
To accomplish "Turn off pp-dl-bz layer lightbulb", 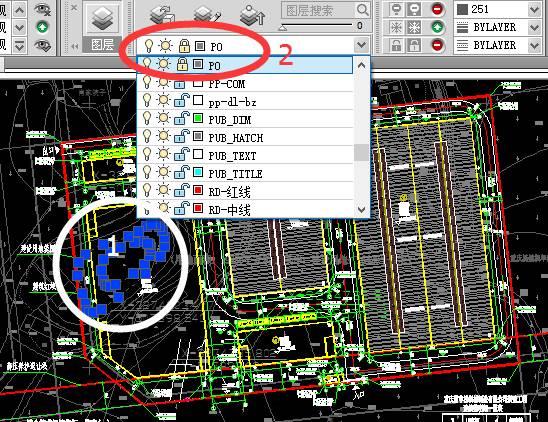I will click(x=147, y=100).
